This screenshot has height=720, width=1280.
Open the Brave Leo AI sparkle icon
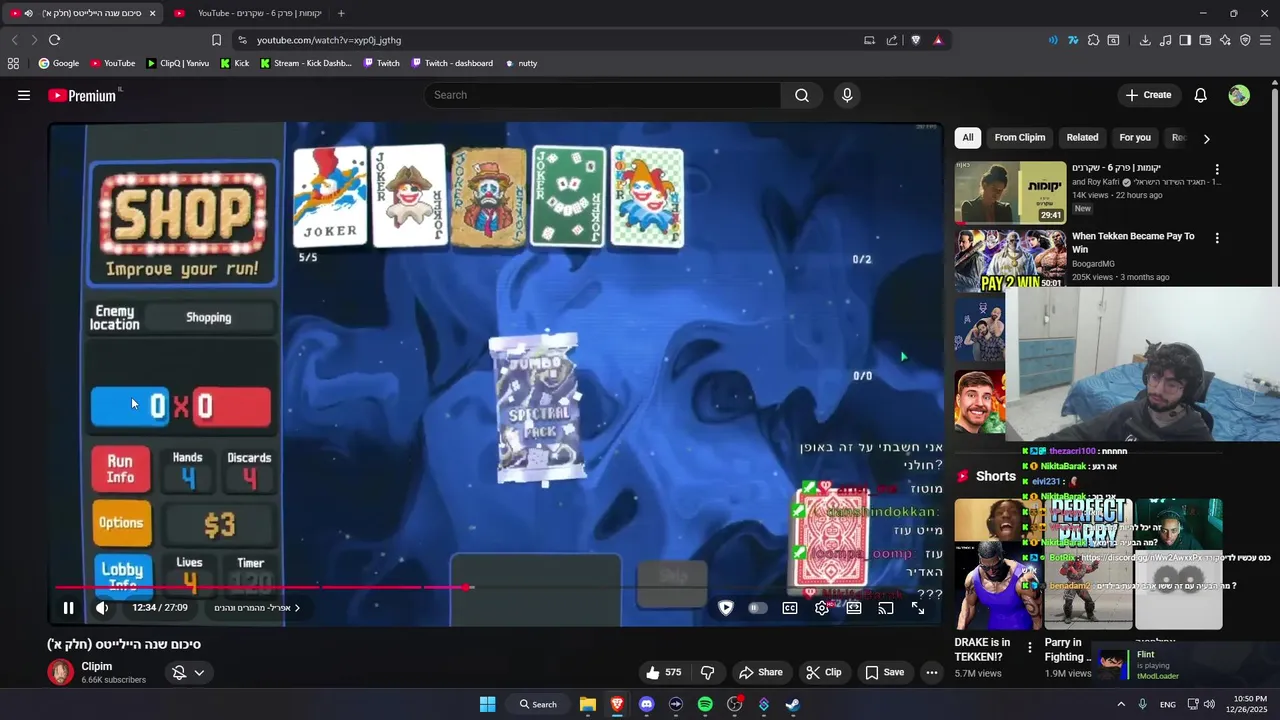(1225, 40)
